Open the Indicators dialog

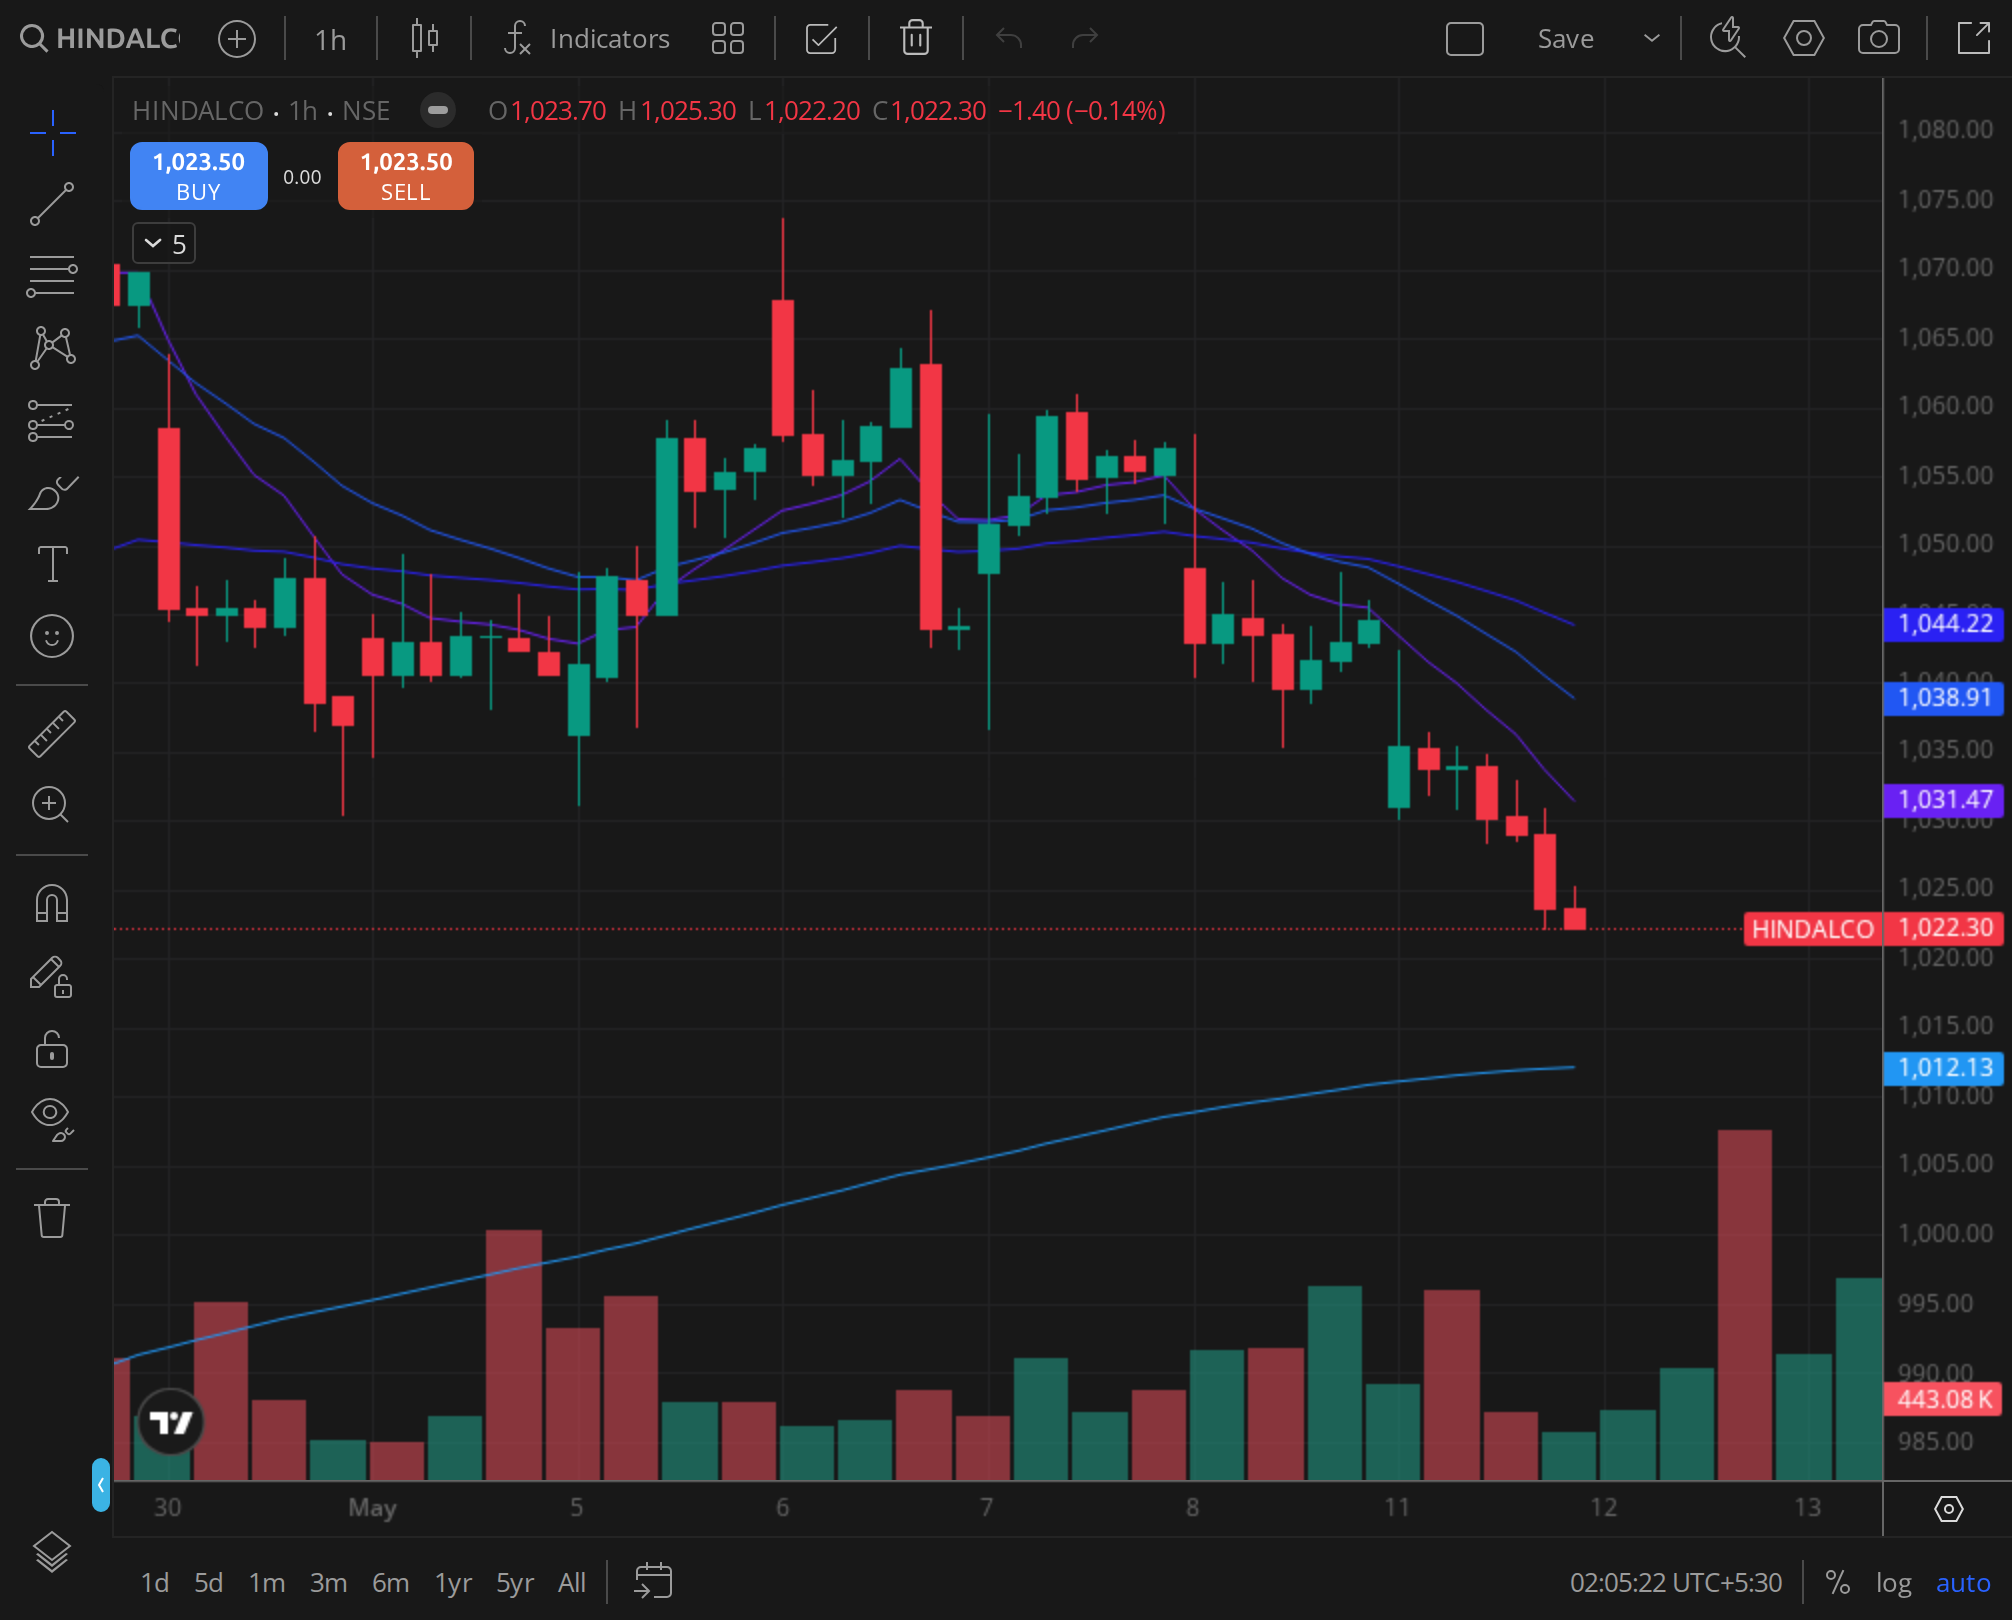pyautogui.click(x=587, y=39)
